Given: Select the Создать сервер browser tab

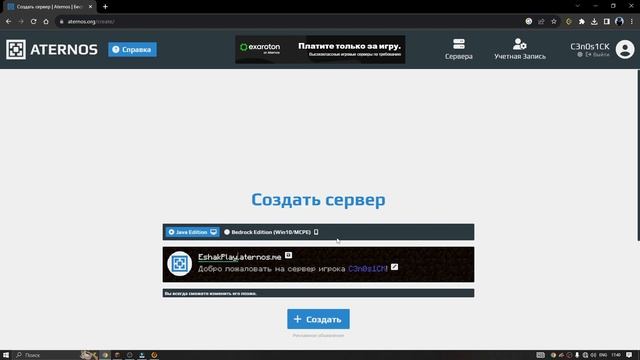Looking at the screenshot, I should [x=49, y=7].
